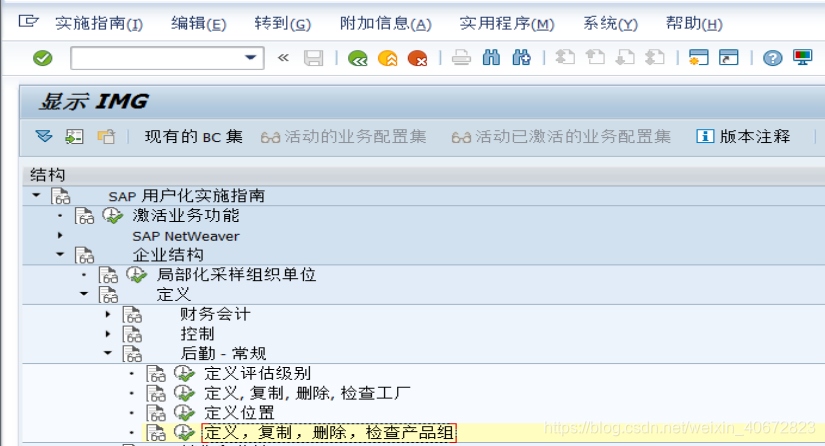
Task: Open the 转到(G) menu
Action: pyautogui.click(x=283, y=23)
